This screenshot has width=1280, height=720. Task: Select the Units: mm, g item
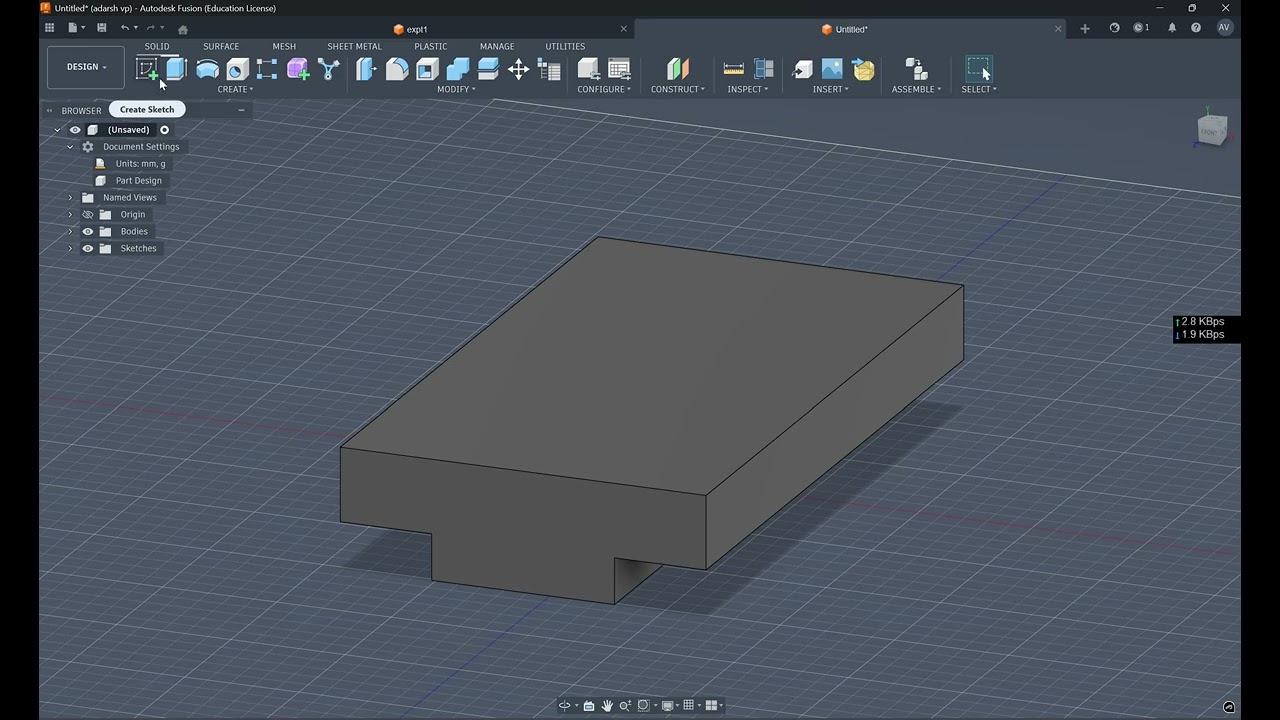point(140,163)
